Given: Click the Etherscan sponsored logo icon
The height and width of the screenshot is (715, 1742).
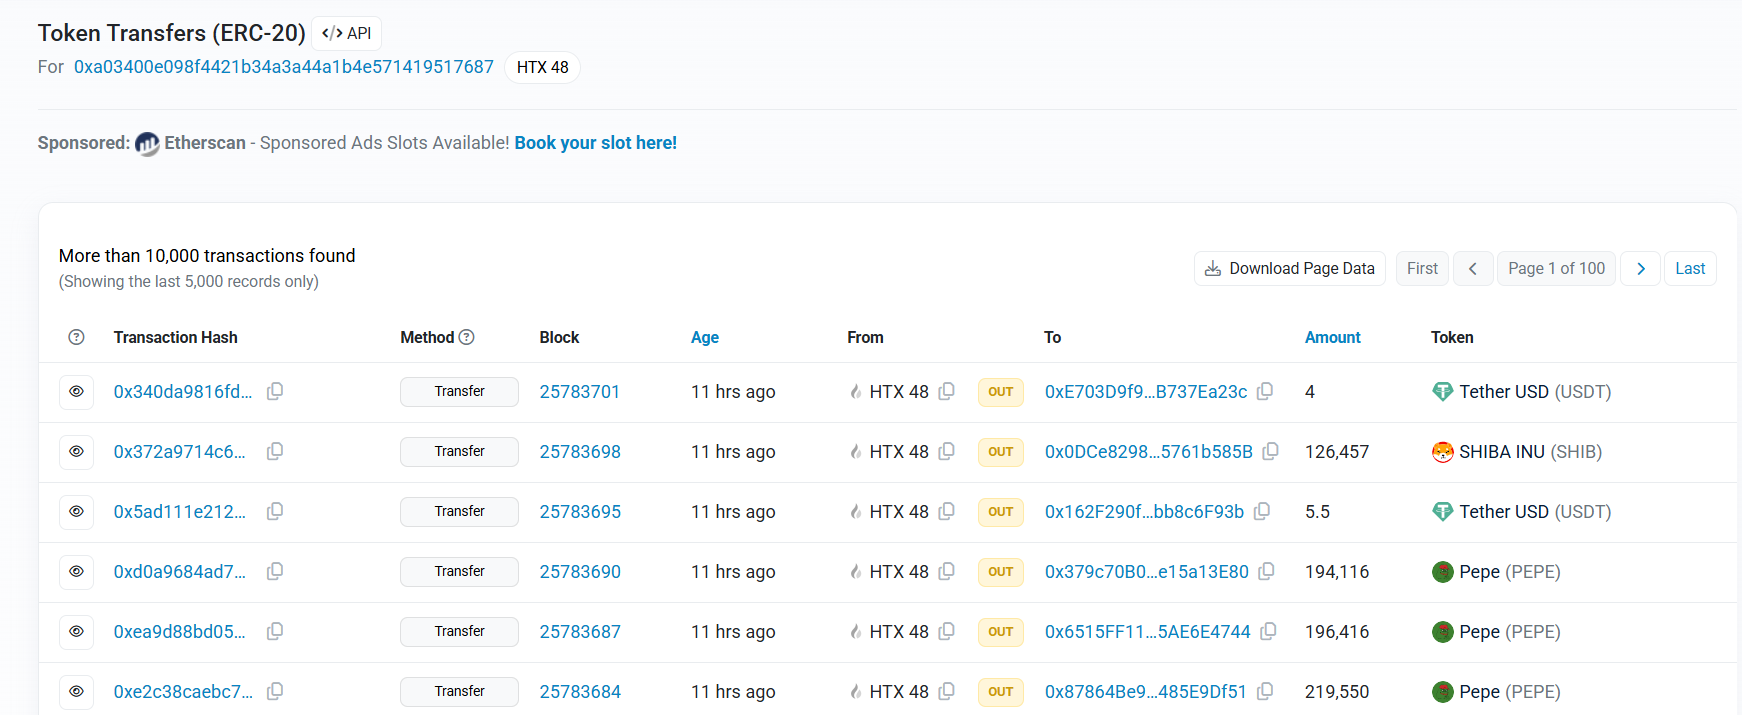Looking at the screenshot, I should point(147,144).
